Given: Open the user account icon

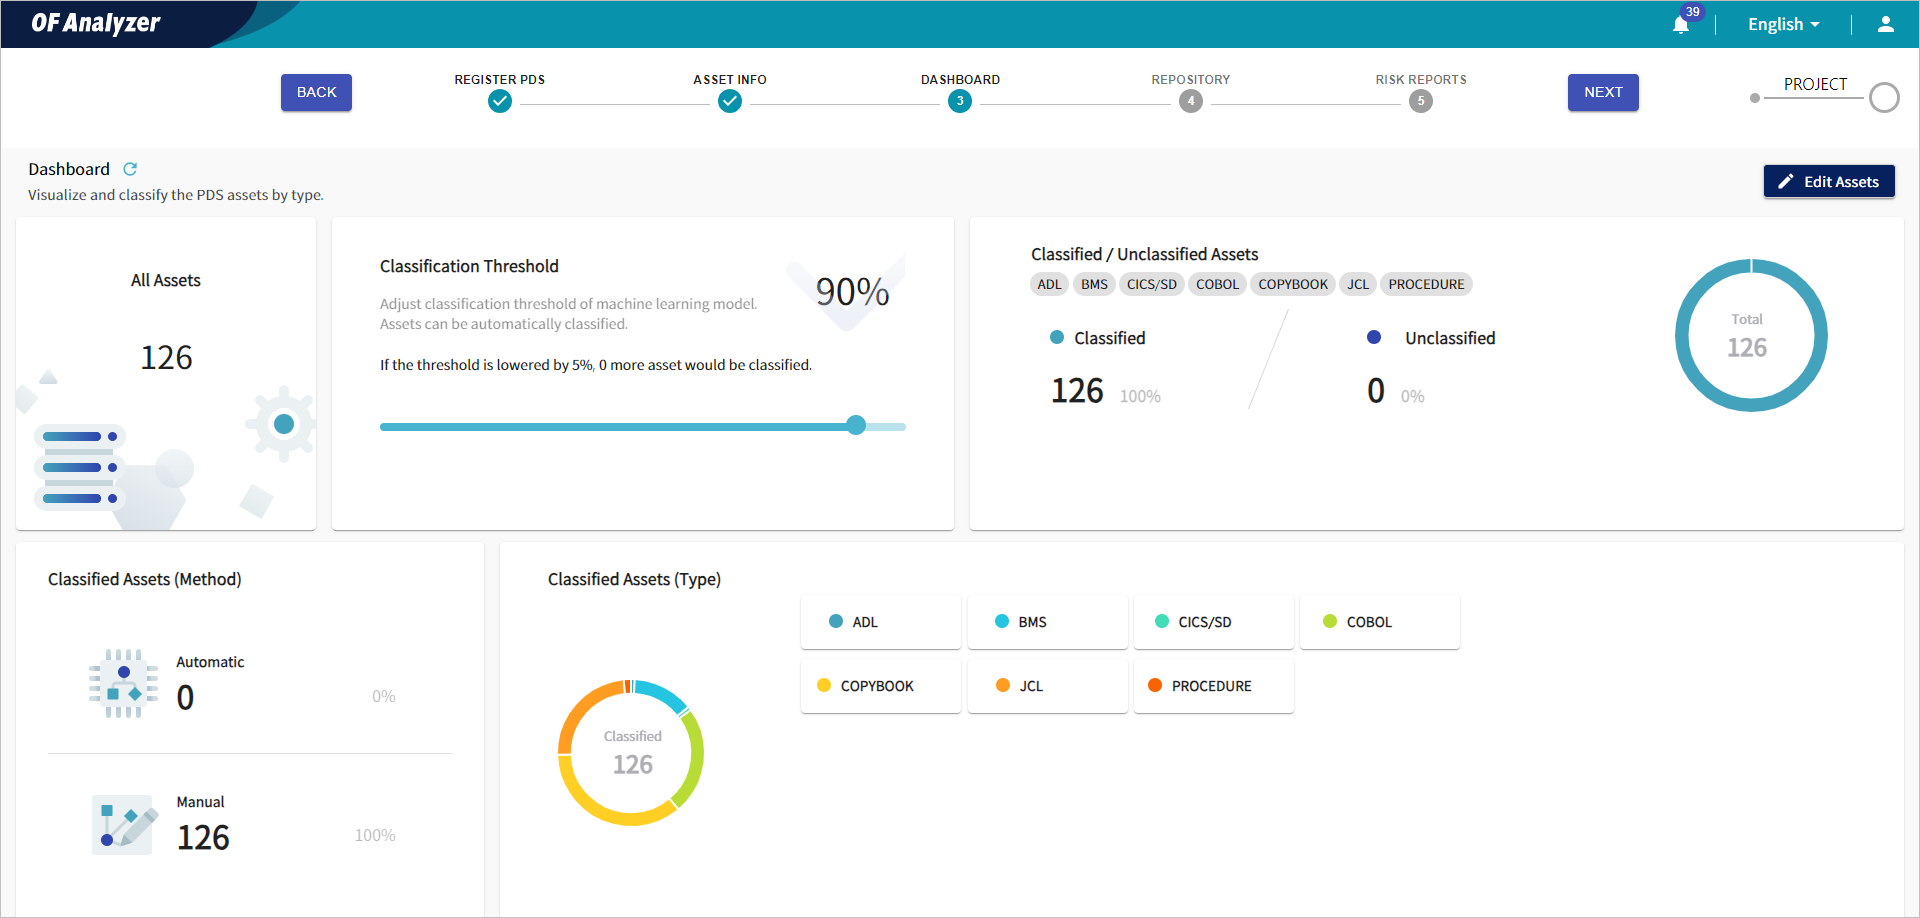Looking at the screenshot, I should pos(1885,24).
